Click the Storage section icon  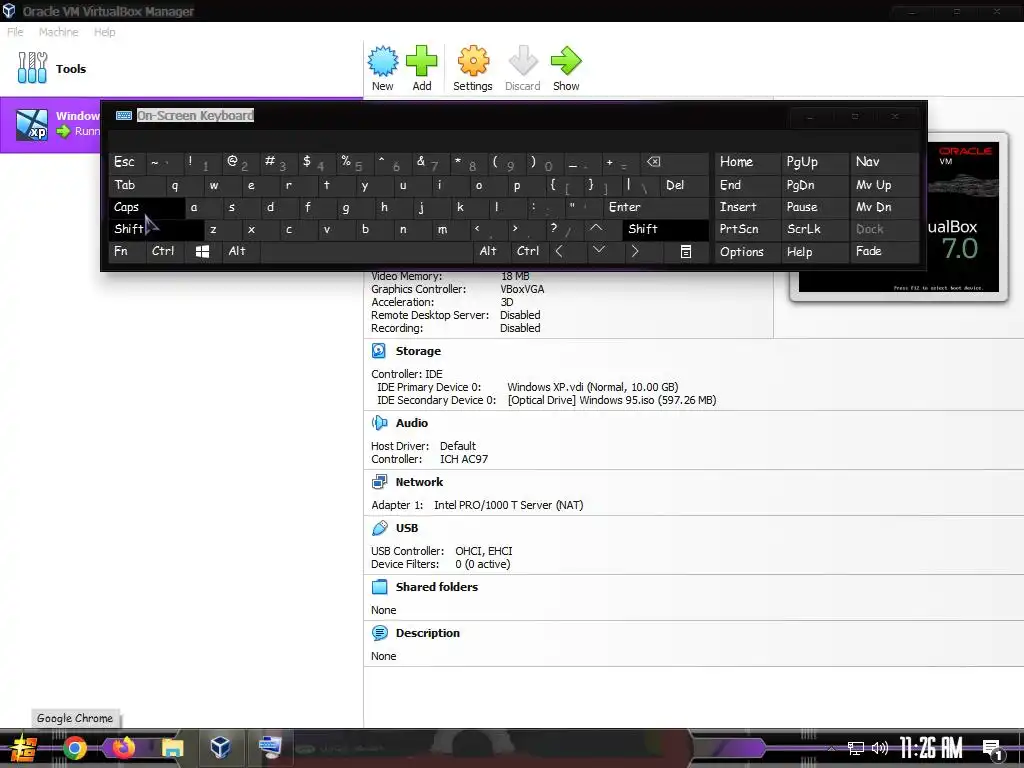[379, 351]
